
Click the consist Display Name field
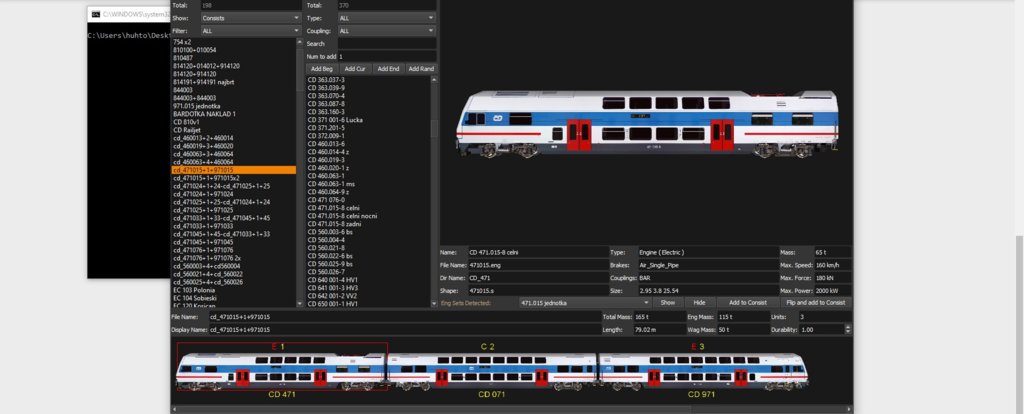pyautogui.click(x=404, y=330)
